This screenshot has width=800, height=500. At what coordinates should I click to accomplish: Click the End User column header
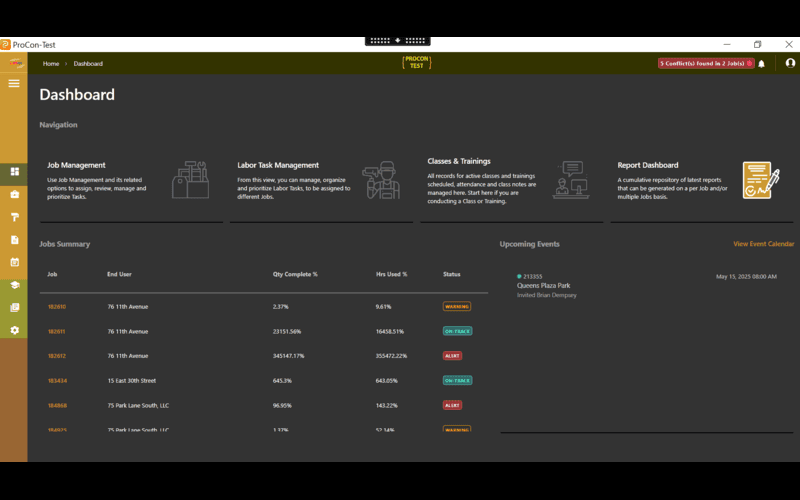pyautogui.click(x=119, y=274)
